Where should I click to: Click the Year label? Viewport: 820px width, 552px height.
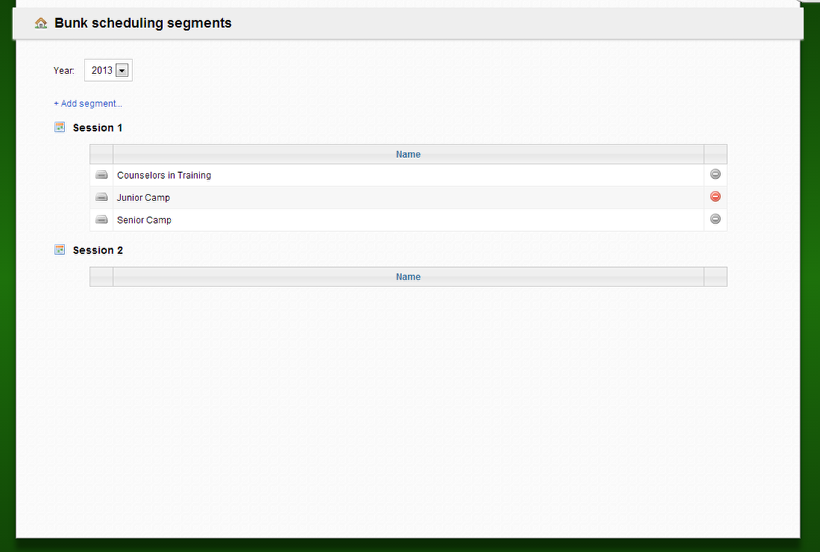click(64, 71)
